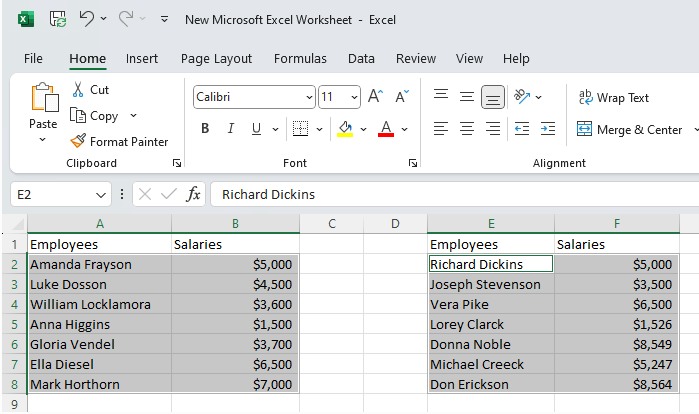Open the Name Box dropdown arrow
Viewport: 699px width, 414px height.
pyautogui.click(x=101, y=194)
